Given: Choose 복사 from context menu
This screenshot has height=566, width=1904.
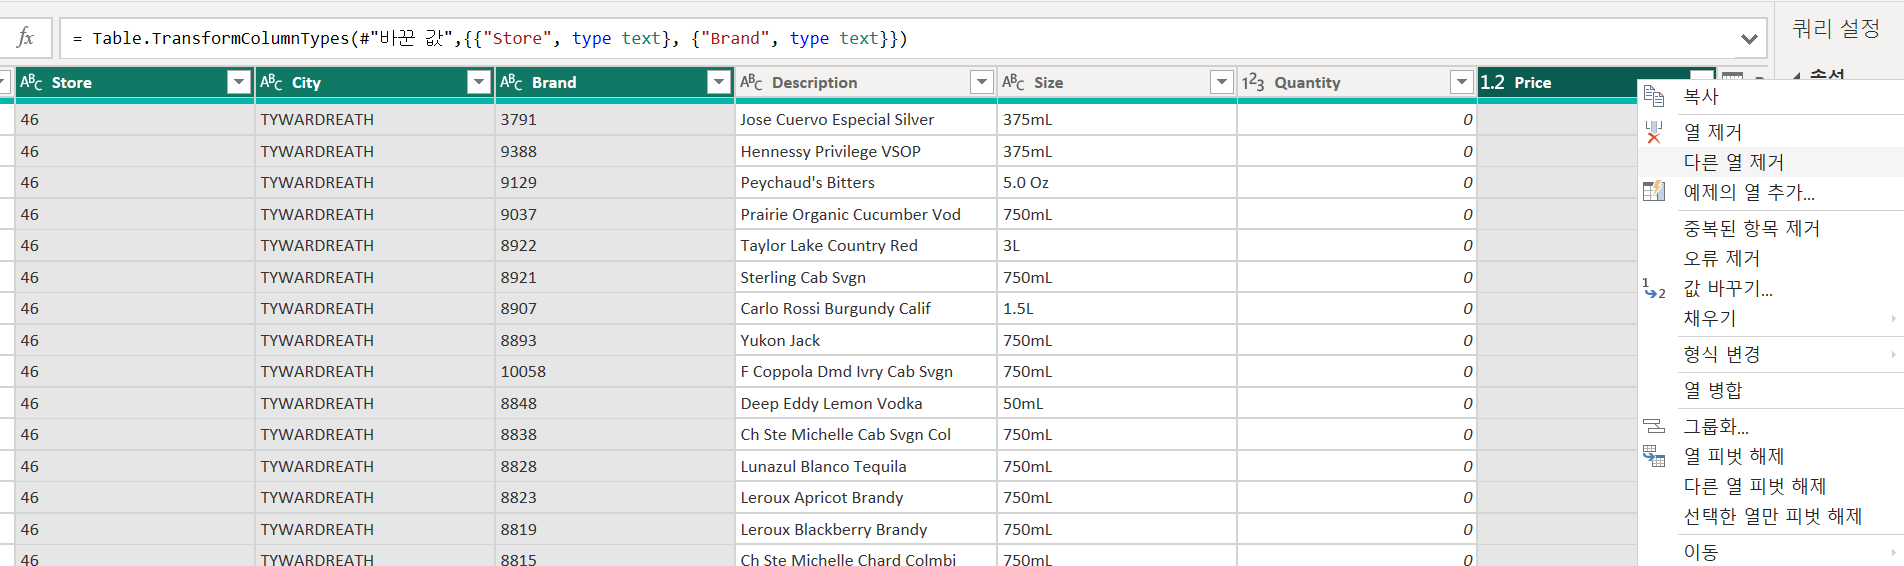Looking at the screenshot, I should (1771, 96).
